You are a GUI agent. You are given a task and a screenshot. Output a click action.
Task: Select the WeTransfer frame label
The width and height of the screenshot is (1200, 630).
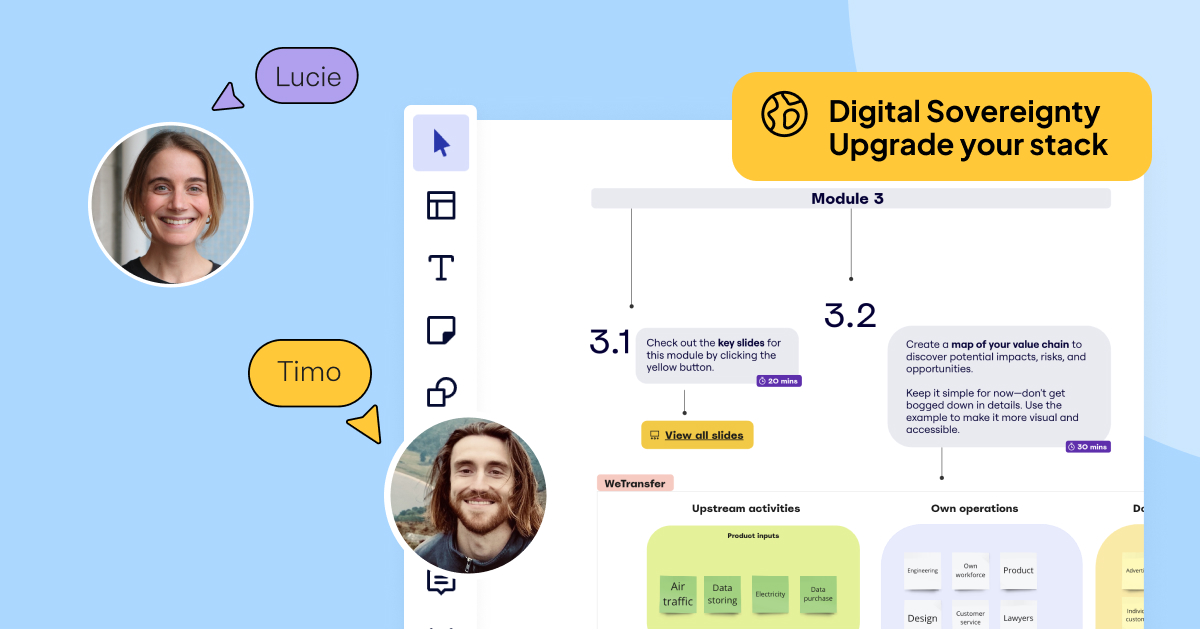[x=635, y=483]
